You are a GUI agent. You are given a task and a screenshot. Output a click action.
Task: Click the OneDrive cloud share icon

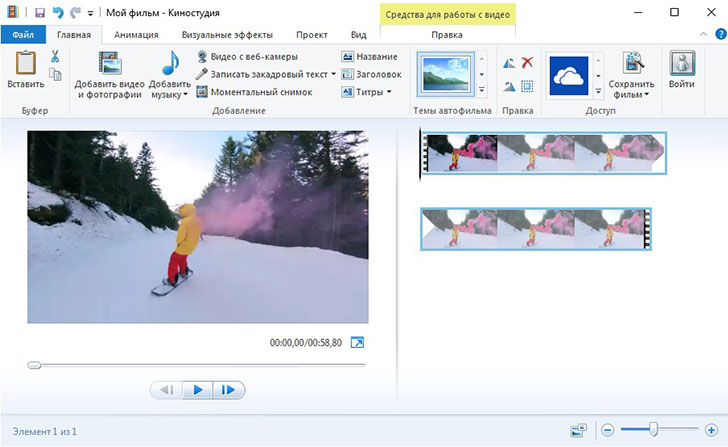point(567,74)
